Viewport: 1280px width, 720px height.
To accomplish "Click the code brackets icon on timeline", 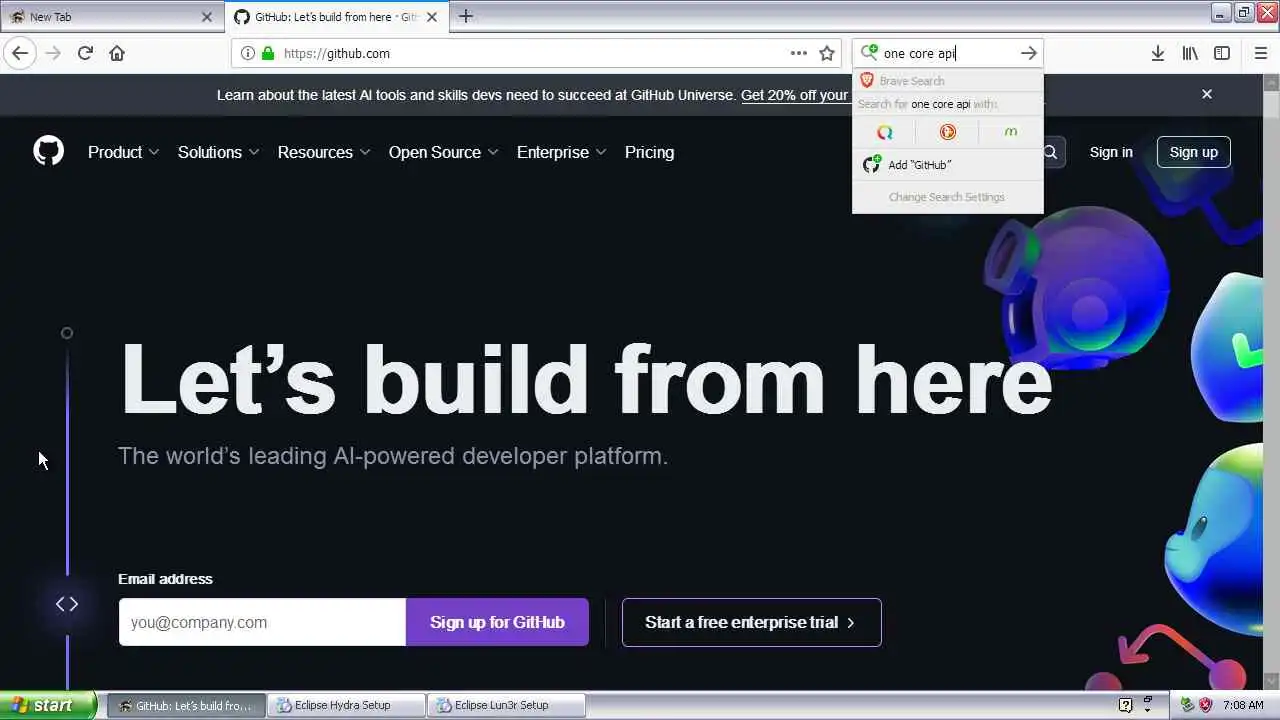I will (x=67, y=604).
